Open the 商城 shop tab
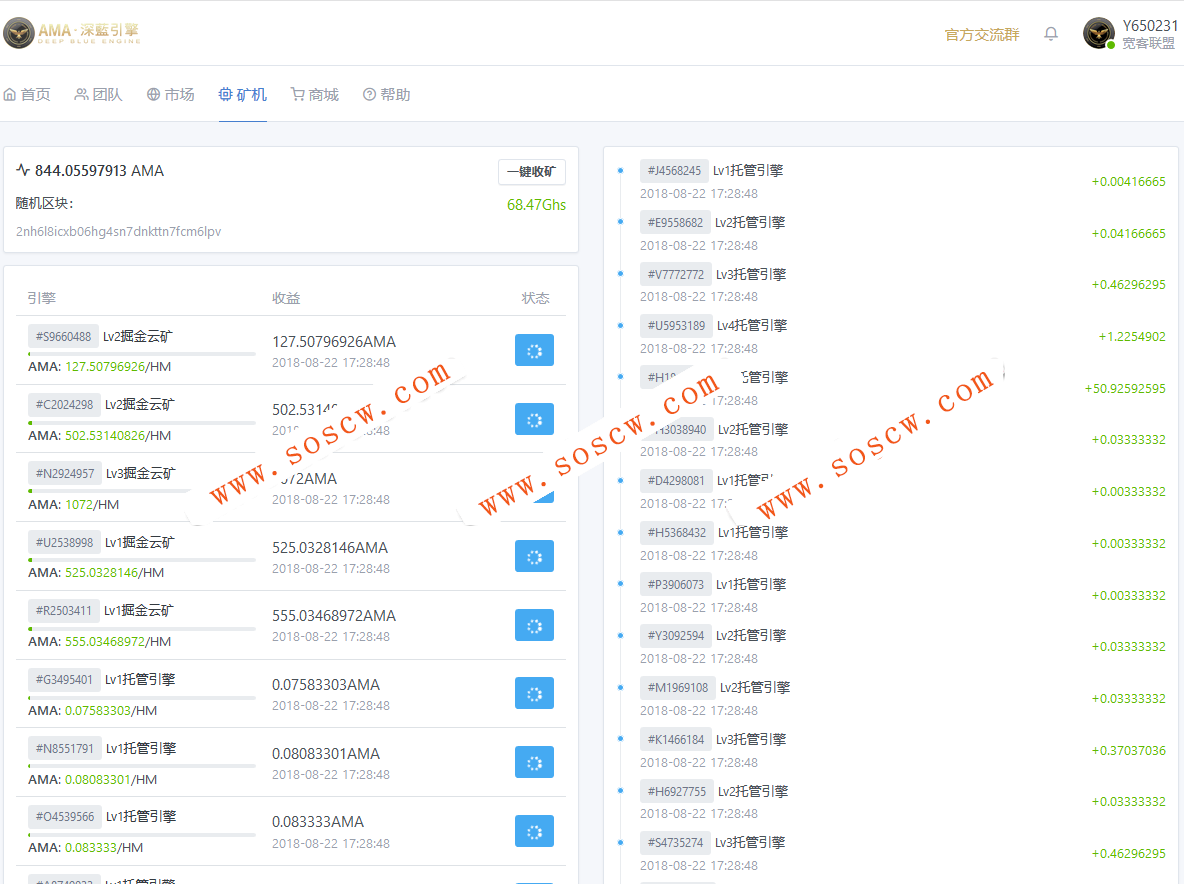The height and width of the screenshot is (884, 1184). click(x=315, y=94)
